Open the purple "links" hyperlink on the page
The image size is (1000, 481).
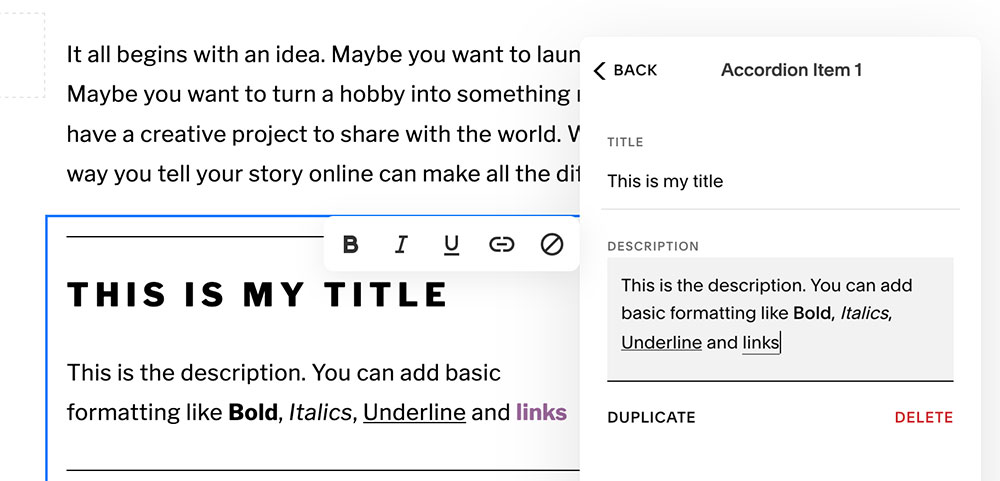click(541, 412)
